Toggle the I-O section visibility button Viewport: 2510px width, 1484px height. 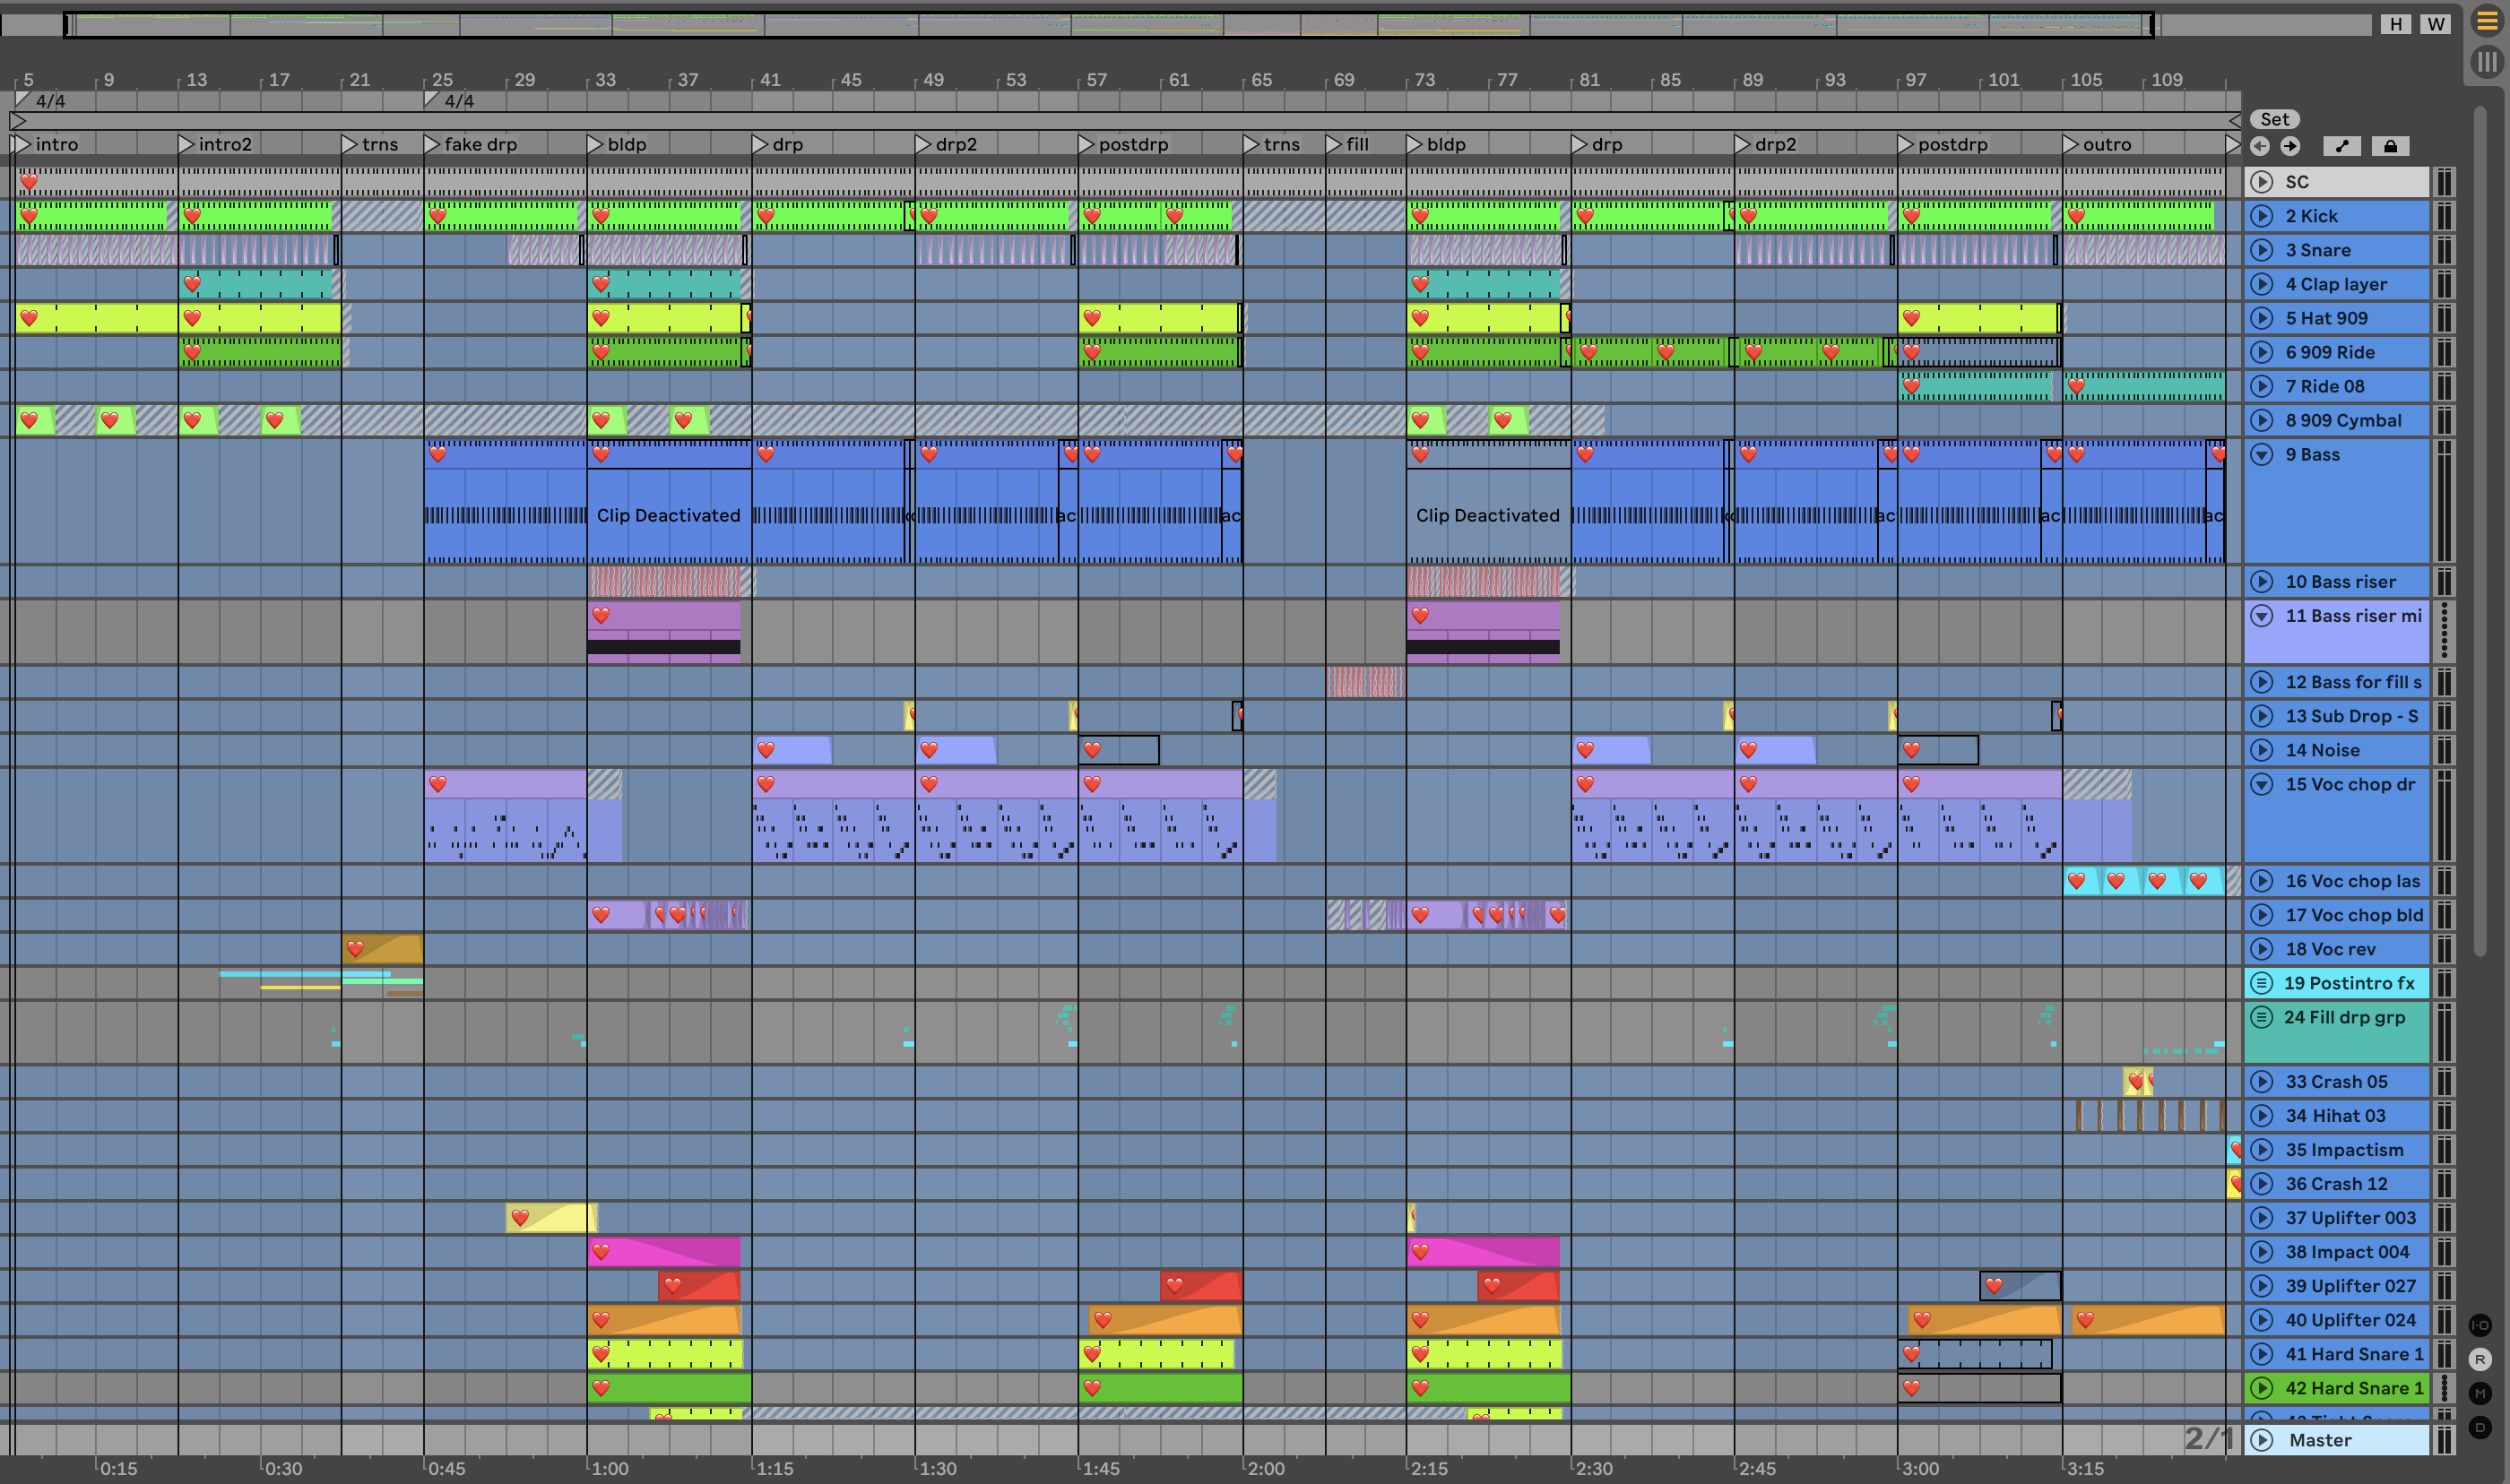(2480, 1325)
